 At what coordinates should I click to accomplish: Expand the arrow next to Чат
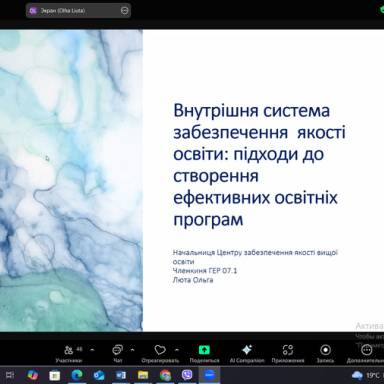(x=132, y=350)
